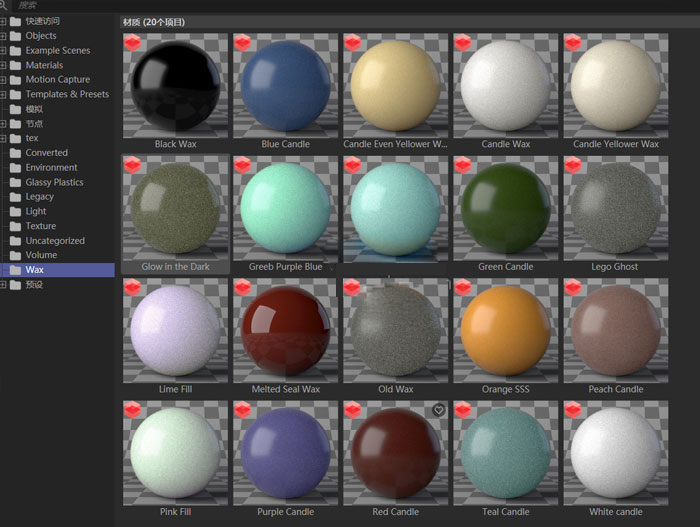The image size is (700, 527).
Task: Click the Redshift badge on Lime Fill
Action: tap(133, 288)
